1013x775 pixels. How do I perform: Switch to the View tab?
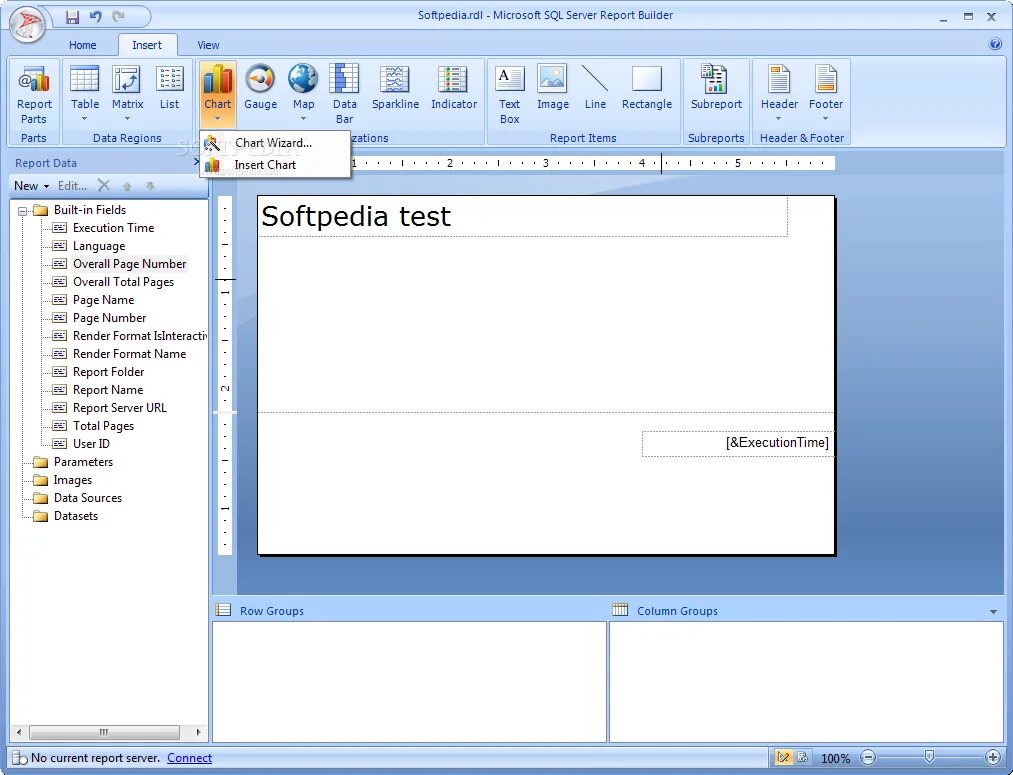[x=208, y=45]
